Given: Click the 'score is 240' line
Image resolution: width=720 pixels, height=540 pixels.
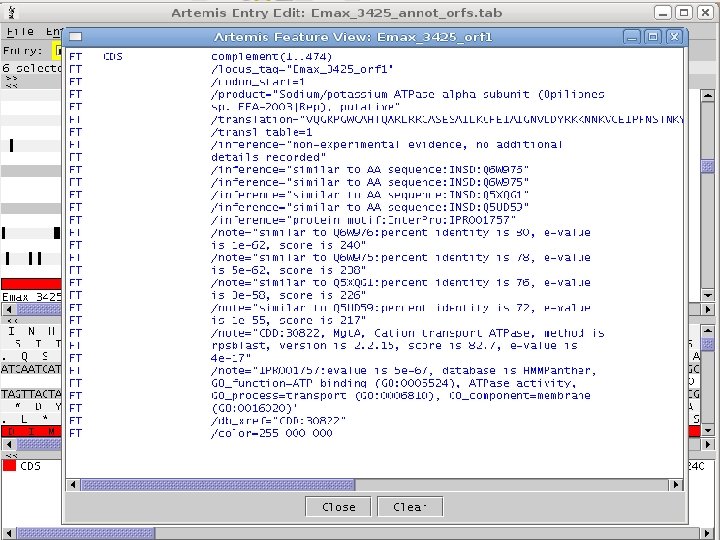Looking at the screenshot, I should pyautogui.click(x=288, y=245).
